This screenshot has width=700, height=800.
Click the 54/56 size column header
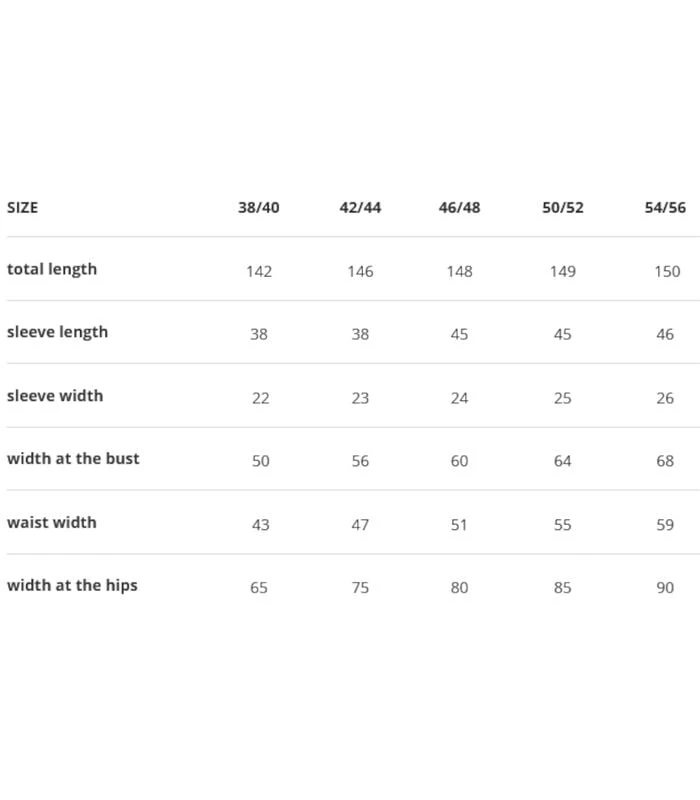pos(665,208)
